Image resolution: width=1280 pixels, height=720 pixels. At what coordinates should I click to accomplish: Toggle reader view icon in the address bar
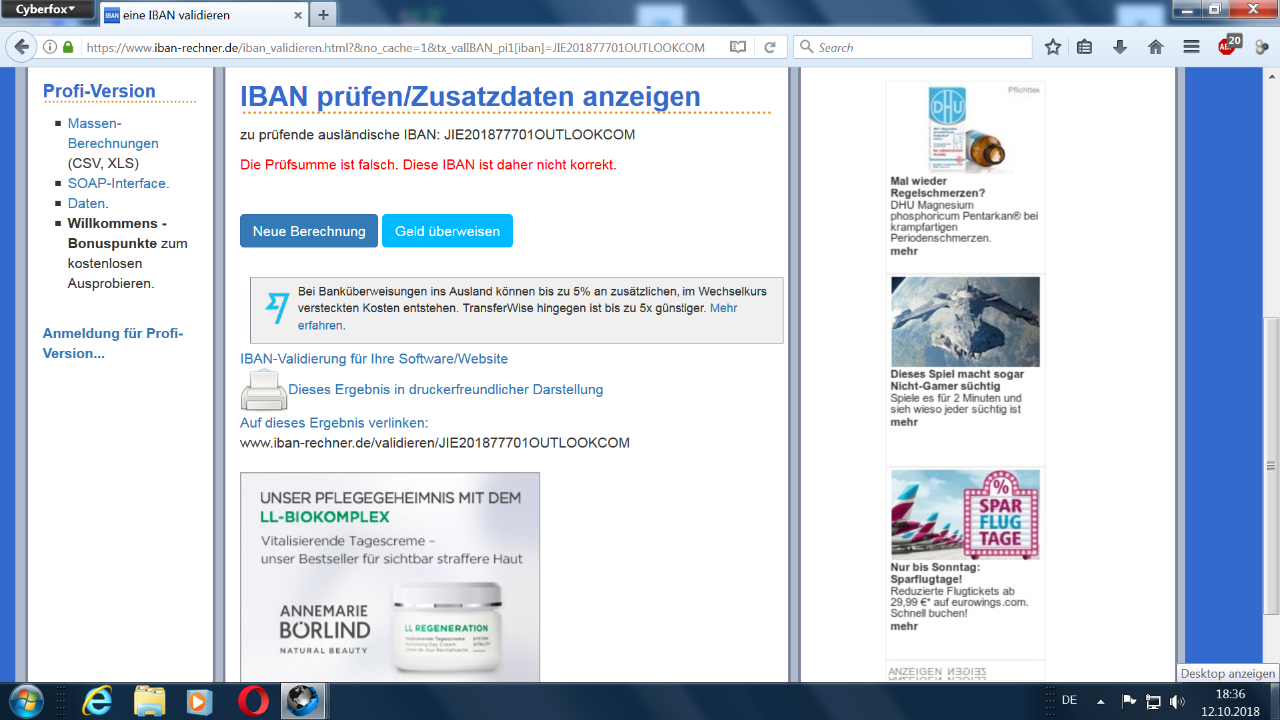[x=738, y=47]
